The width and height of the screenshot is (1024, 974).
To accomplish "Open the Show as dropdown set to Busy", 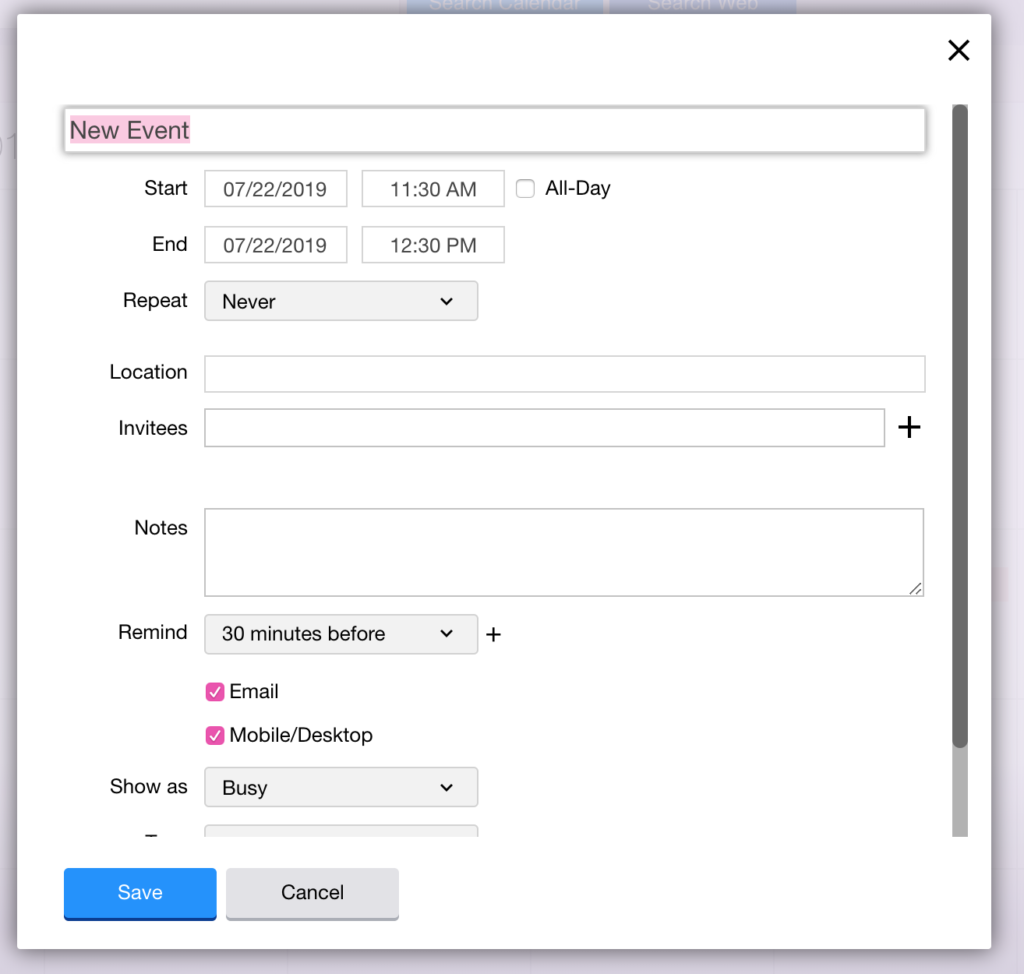I will click(341, 787).
